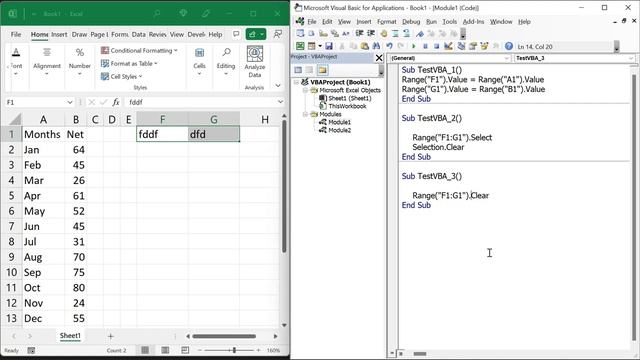Image resolution: width=640 pixels, height=360 pixels.
Task: Click the Excel search magnifier in title bar
Action: tap(157, 13)
